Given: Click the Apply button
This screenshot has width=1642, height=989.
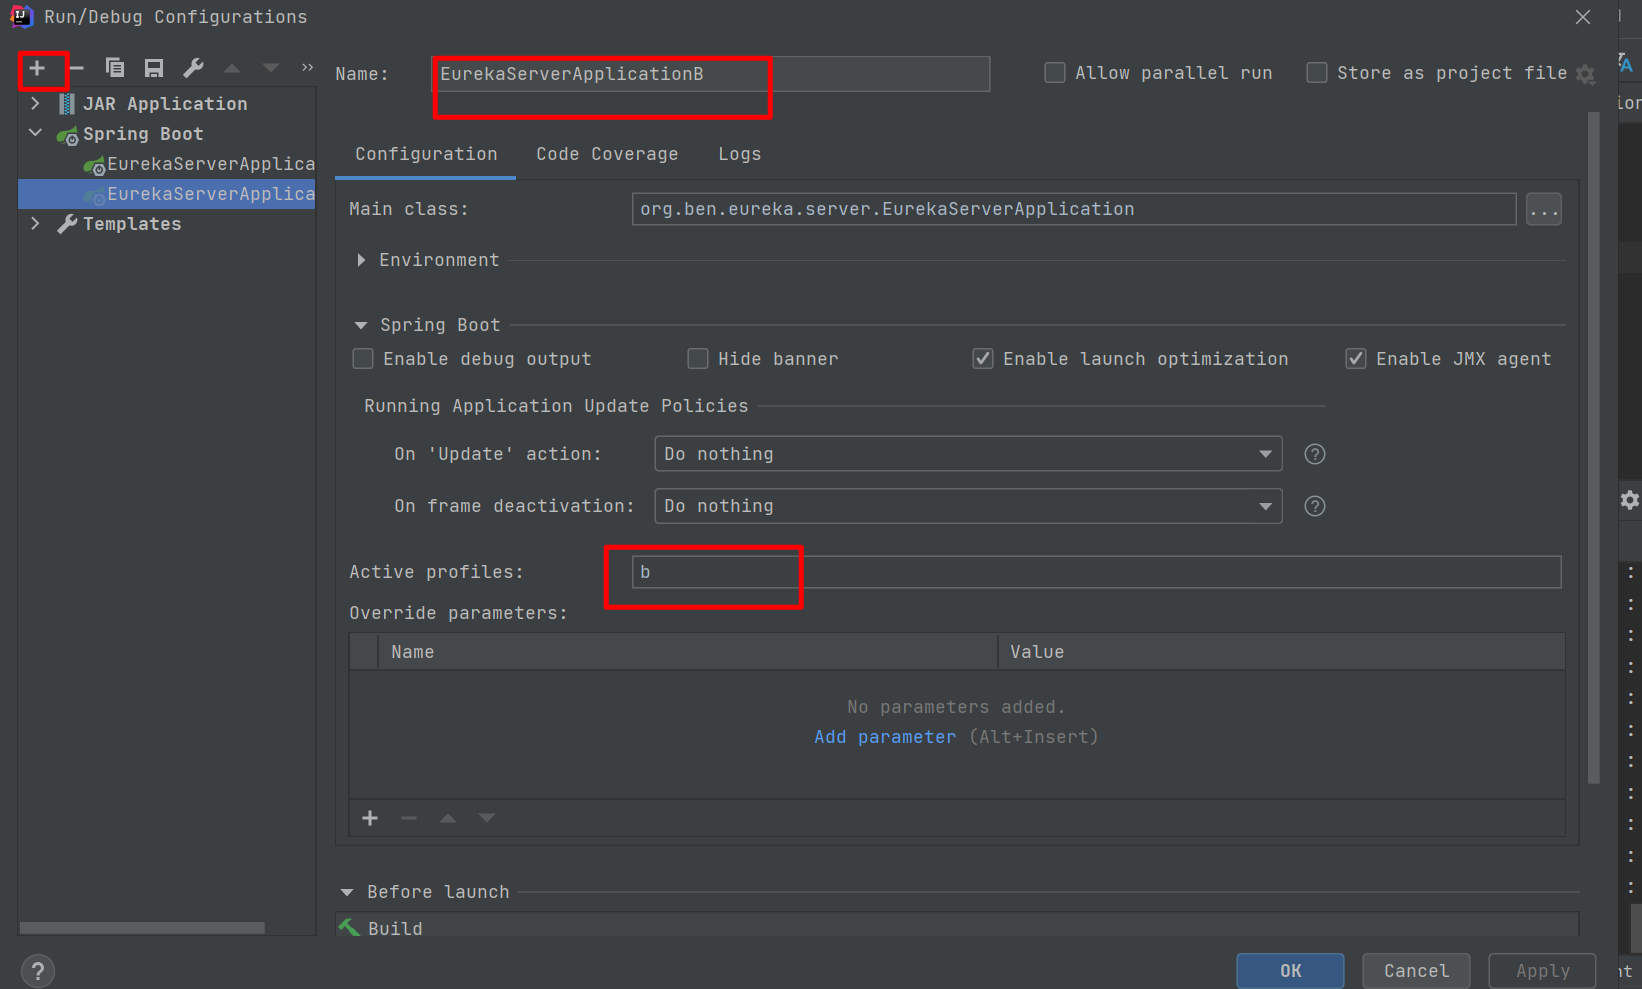Looking at the screenshot, I should [x=1542, y=971].
